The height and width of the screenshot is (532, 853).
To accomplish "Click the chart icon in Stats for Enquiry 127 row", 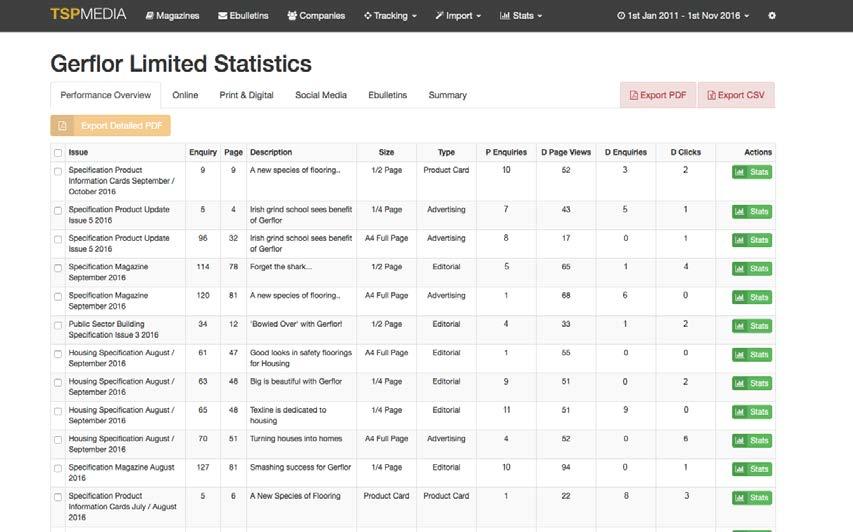I will (x=739, y=469).
